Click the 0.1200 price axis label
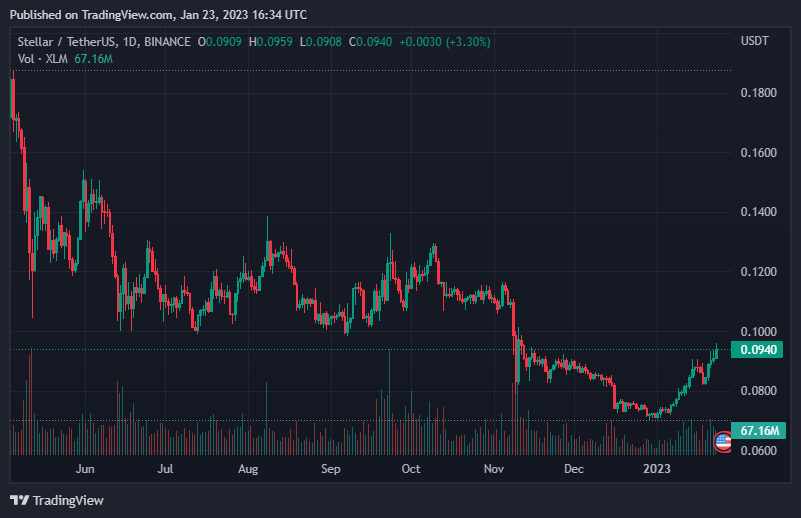 (759, 272)
